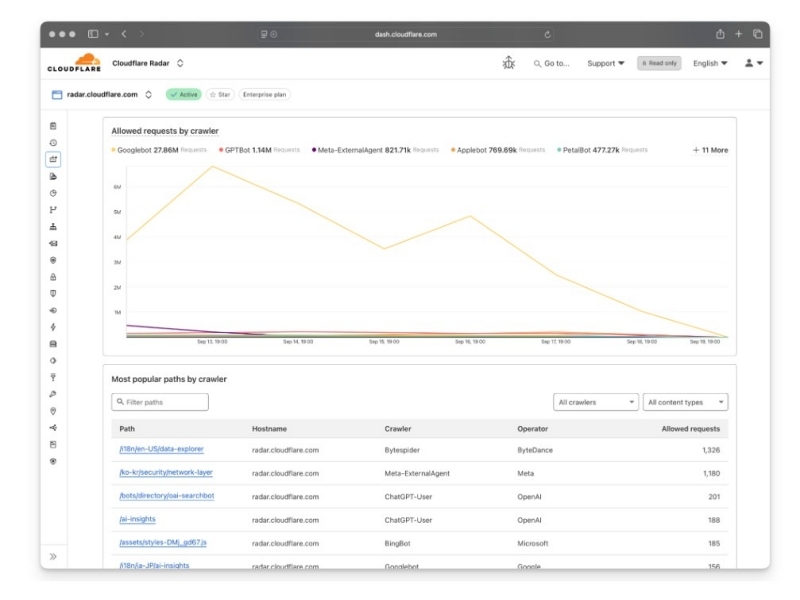Click the padlock icon in the sidebar
Image resolution: width=800 pixels, height=600 pixels.
(x=53, y=277)
